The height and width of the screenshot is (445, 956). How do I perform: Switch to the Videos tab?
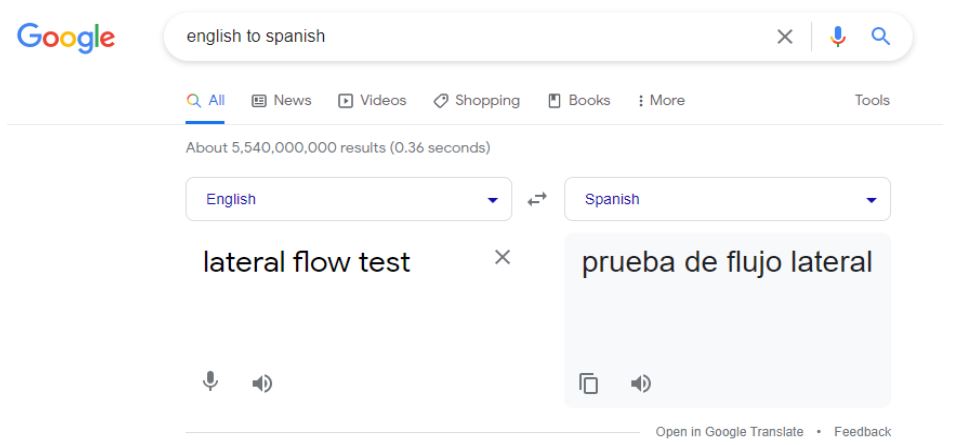pyautogui.click(x=373, y=101)
